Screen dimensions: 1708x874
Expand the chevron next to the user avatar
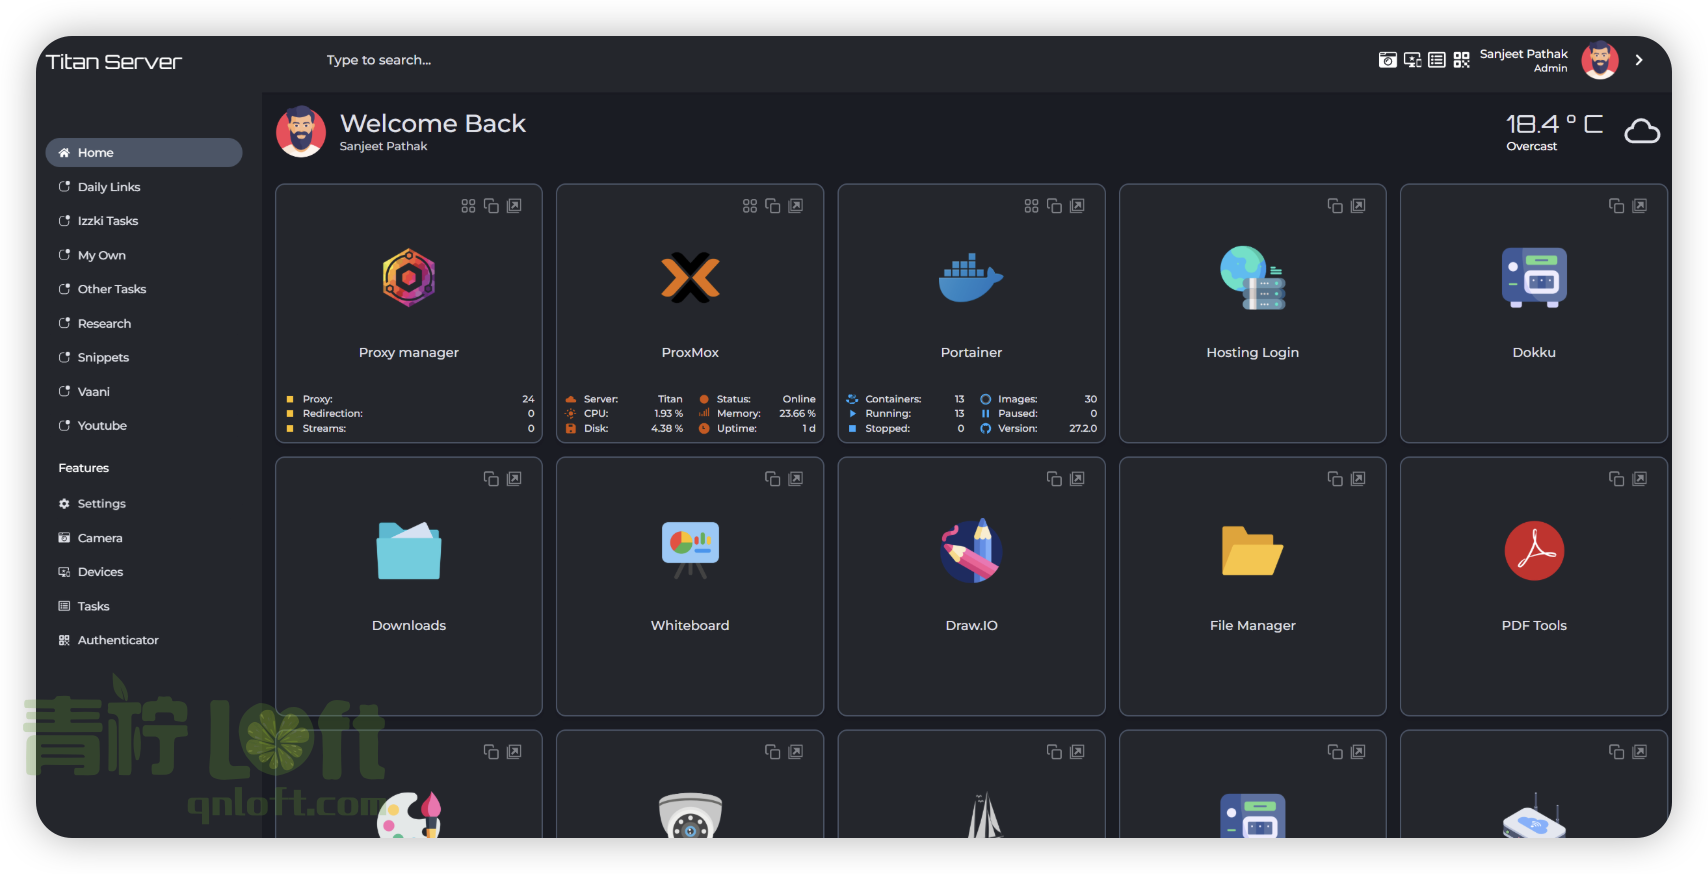pyautogui.click(x=1639, y=60)
